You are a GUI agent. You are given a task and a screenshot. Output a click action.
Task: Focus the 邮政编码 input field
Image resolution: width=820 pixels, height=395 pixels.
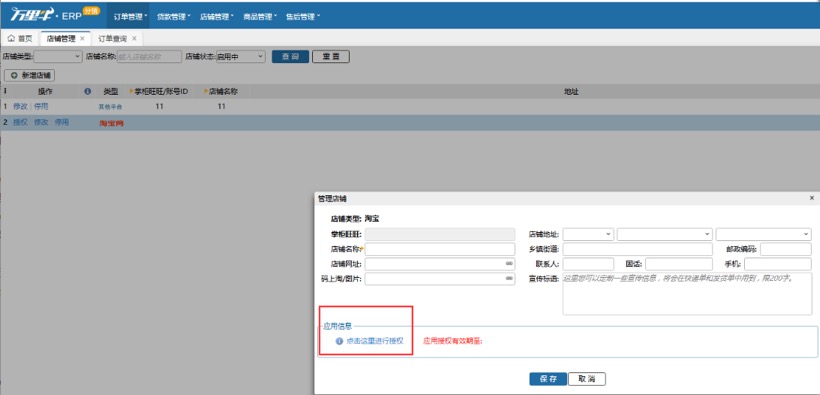(785, 249)
